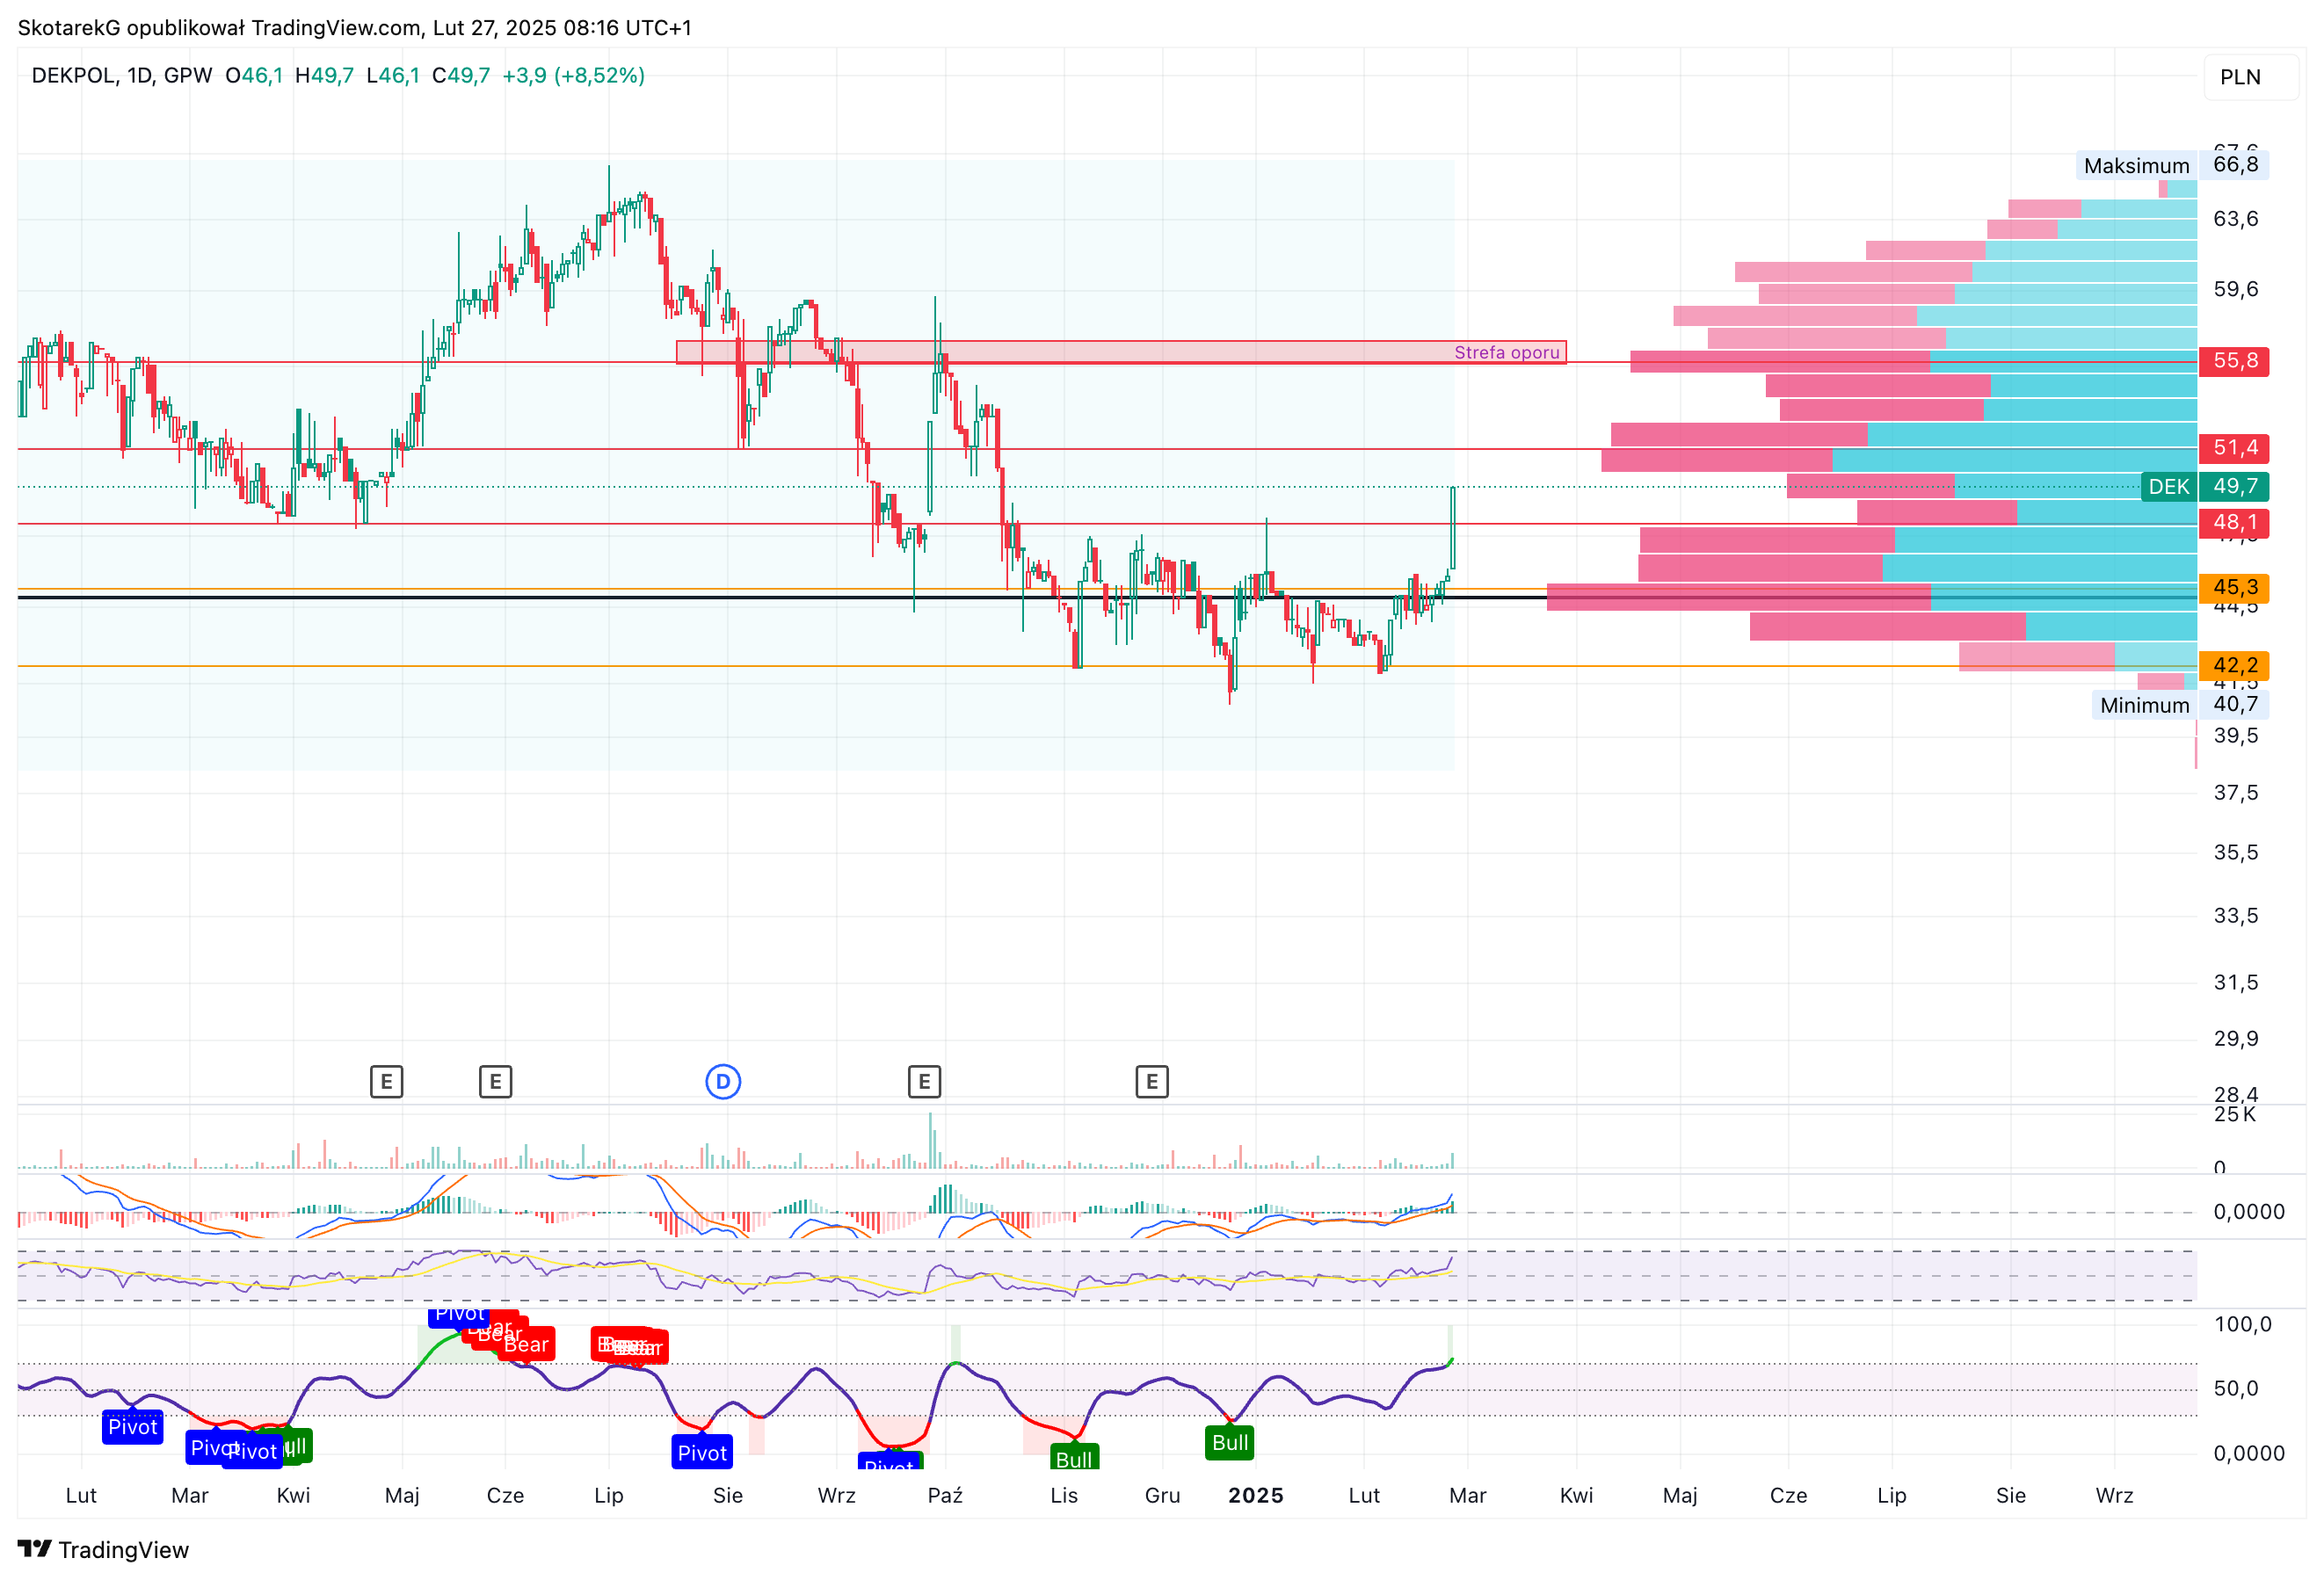This screenshot has height=1580, width=2324.
Task: Click the Paź month label
Action: (x=945, y=1496)
